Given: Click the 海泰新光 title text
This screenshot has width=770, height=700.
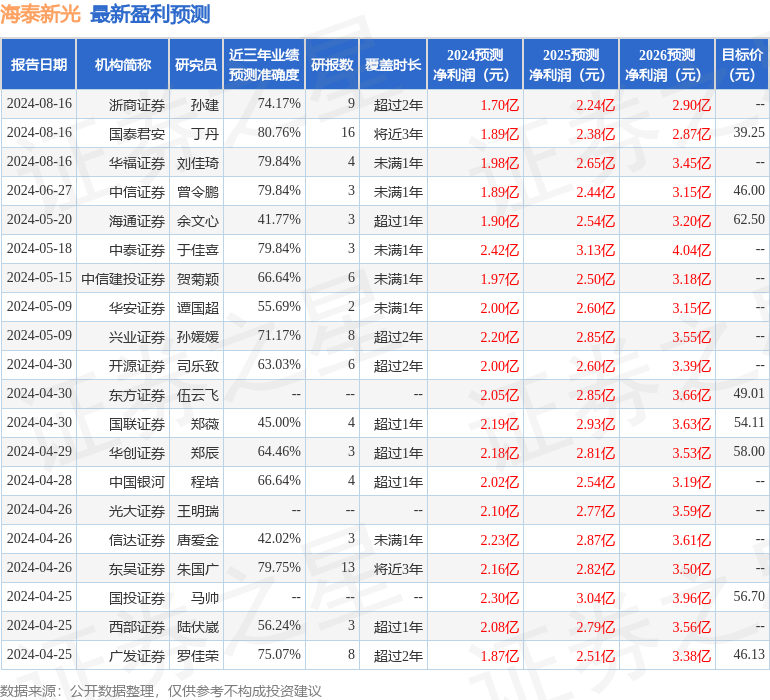Looking at the screenshot, I should (40, 14).
